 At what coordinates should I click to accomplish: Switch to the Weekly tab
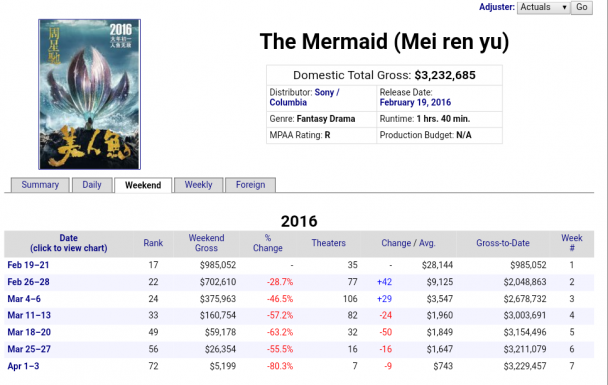coord(199,185)
